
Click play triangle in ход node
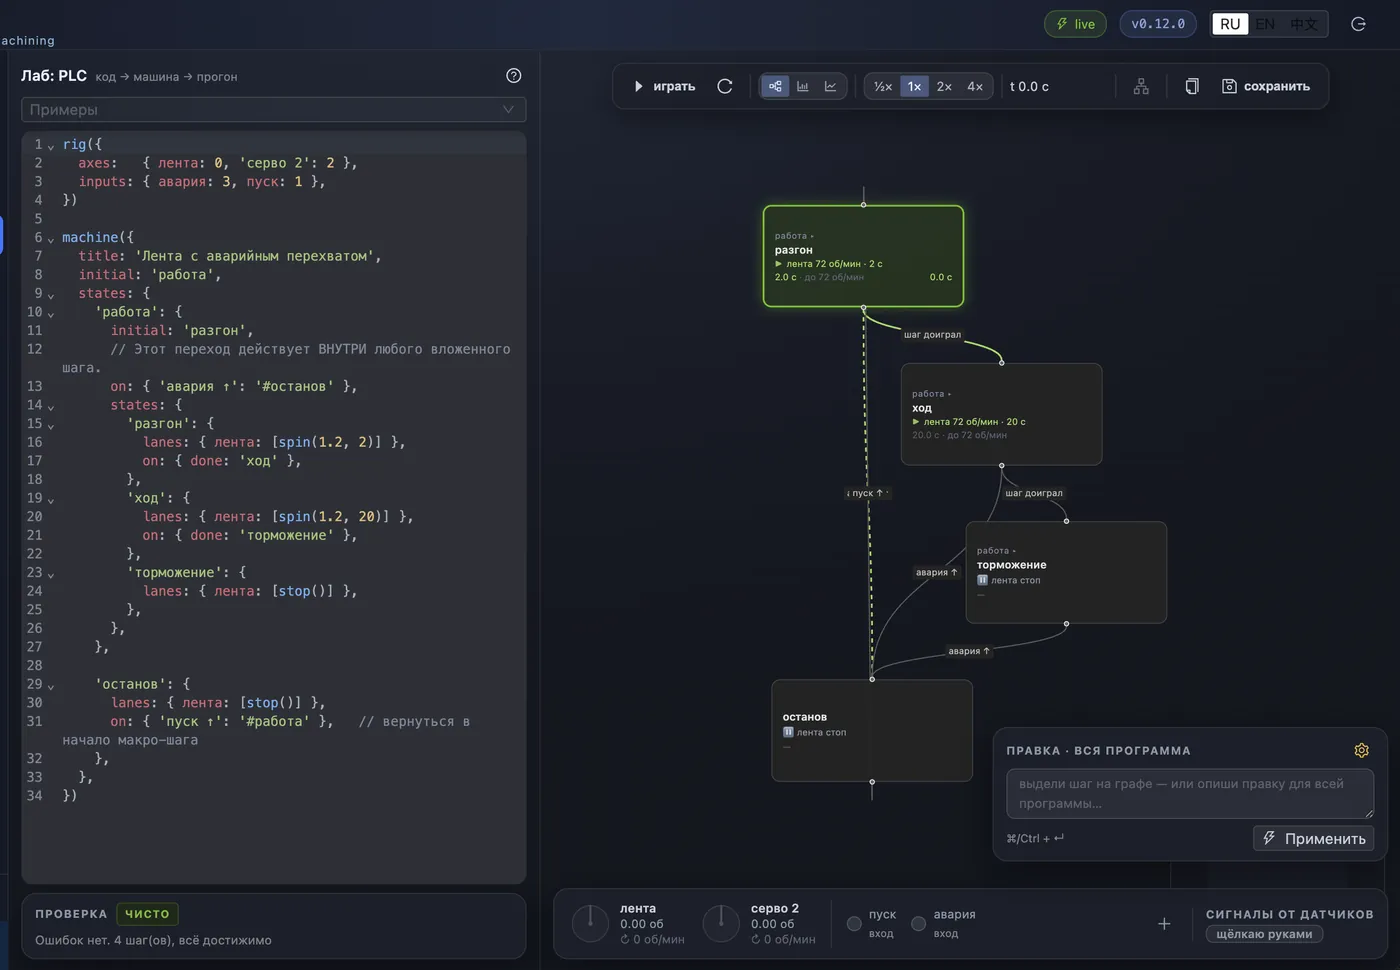916,422
